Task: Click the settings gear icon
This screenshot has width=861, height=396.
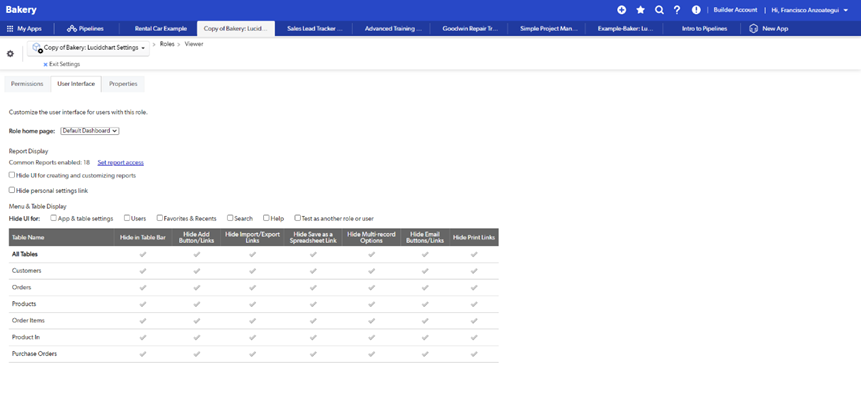Action: tap(10, 54)
